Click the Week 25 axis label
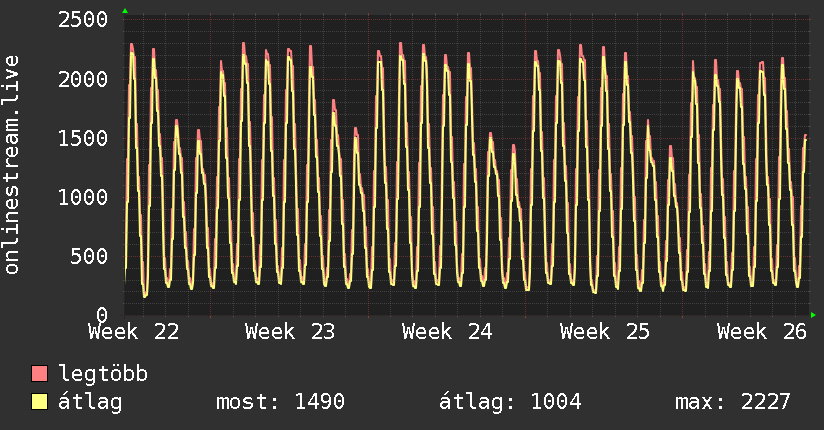The width and height of the screenshot is (824, 430). pyautogui.click(x=605, y=332)
